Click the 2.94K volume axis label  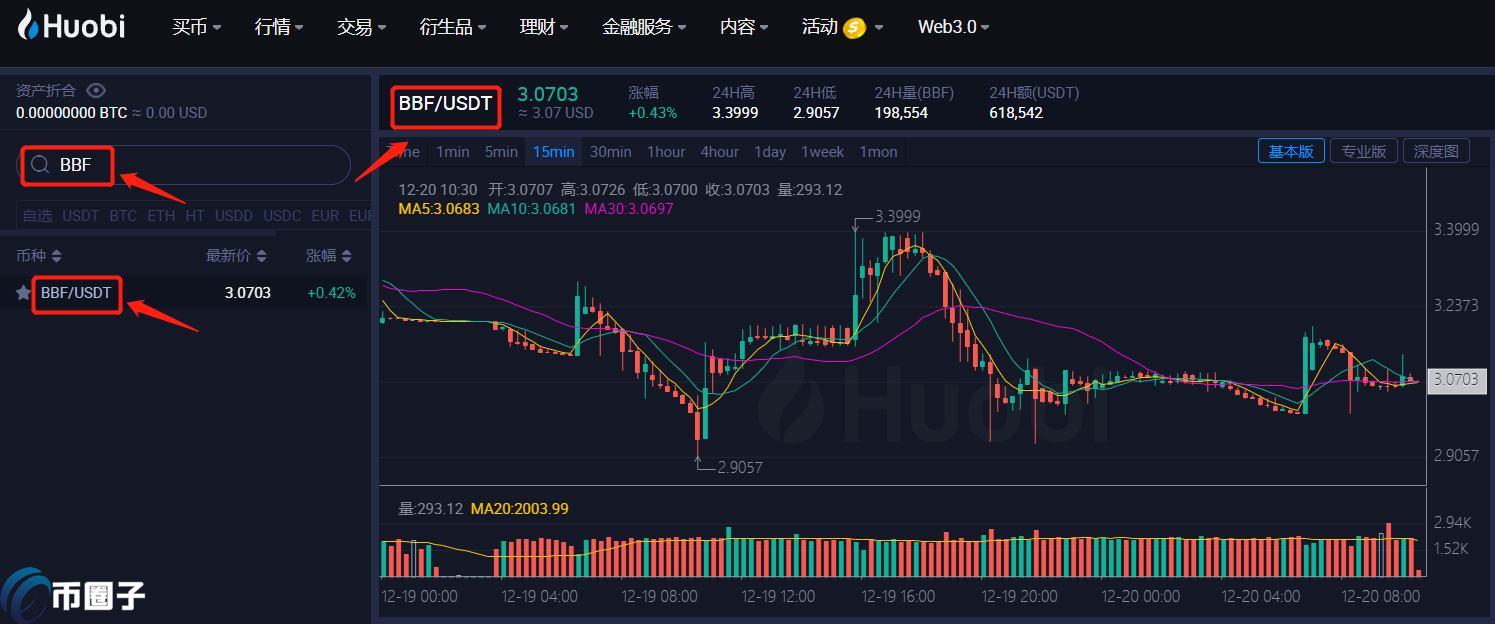pyautogui.click(x=1452, y=522)
